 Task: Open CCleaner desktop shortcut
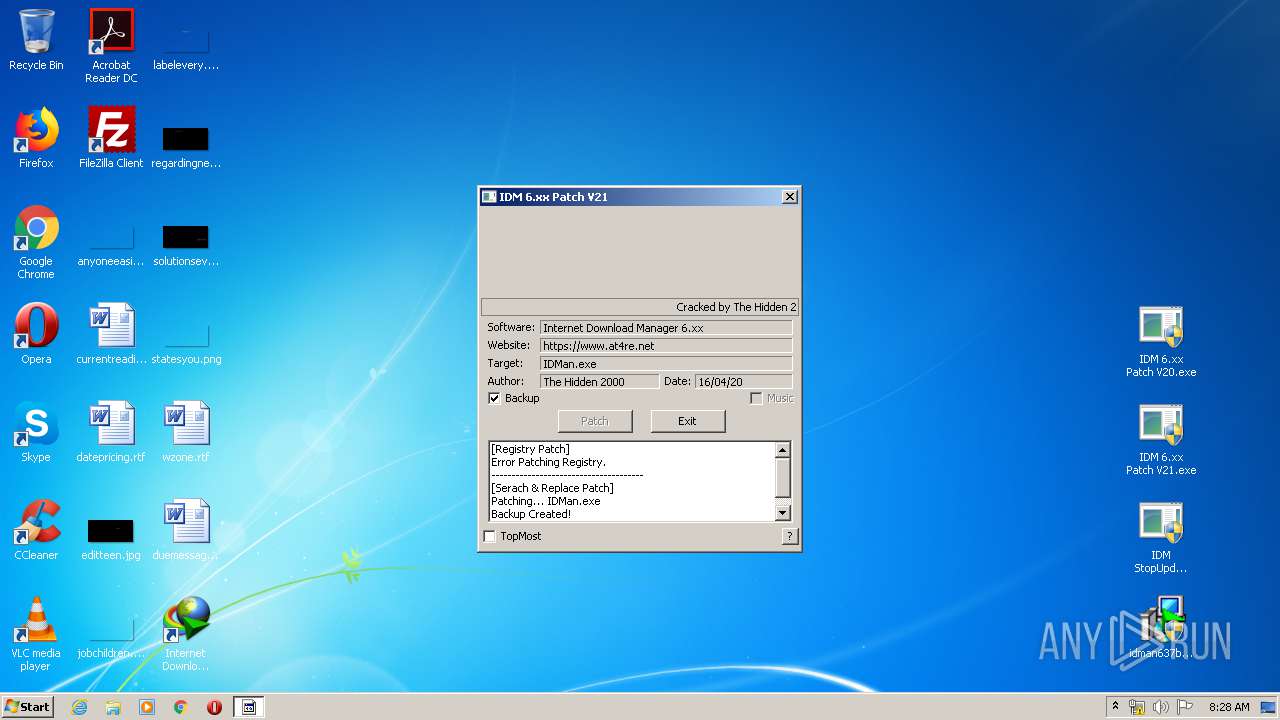pyautogui.click(x=36, y=530)
